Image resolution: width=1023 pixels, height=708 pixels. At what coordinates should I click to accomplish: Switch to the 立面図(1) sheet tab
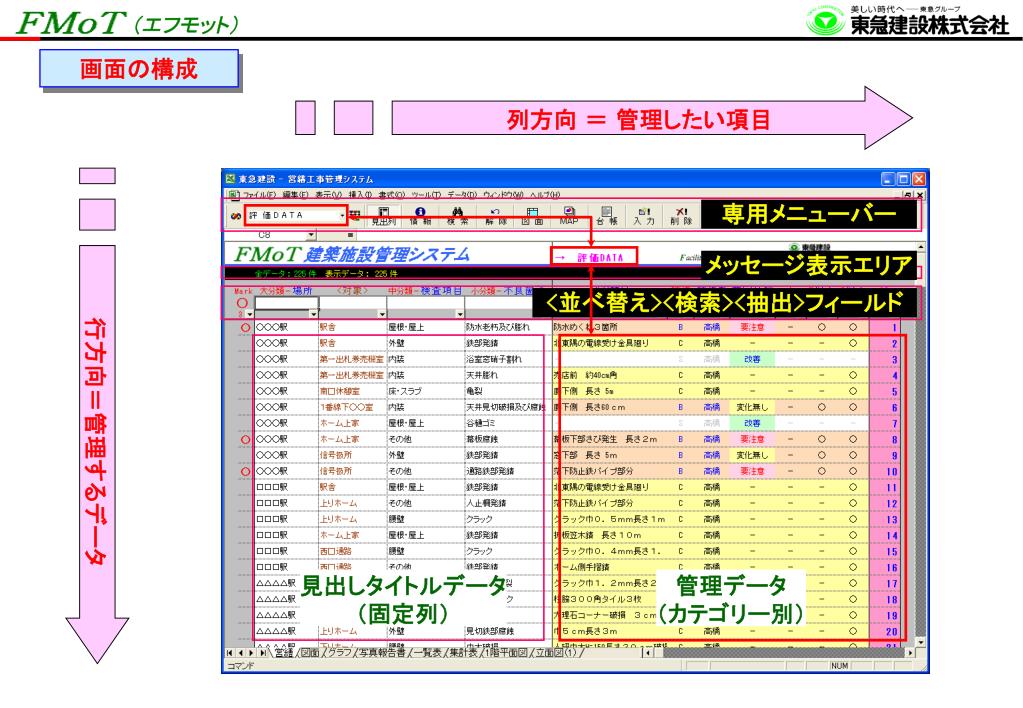coord(557,653)
